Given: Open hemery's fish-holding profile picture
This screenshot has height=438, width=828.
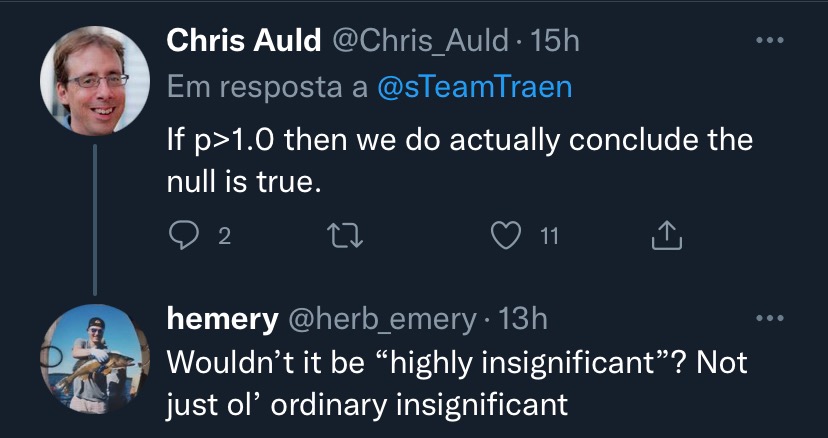Looking at the screenshot, I should 95,359.
